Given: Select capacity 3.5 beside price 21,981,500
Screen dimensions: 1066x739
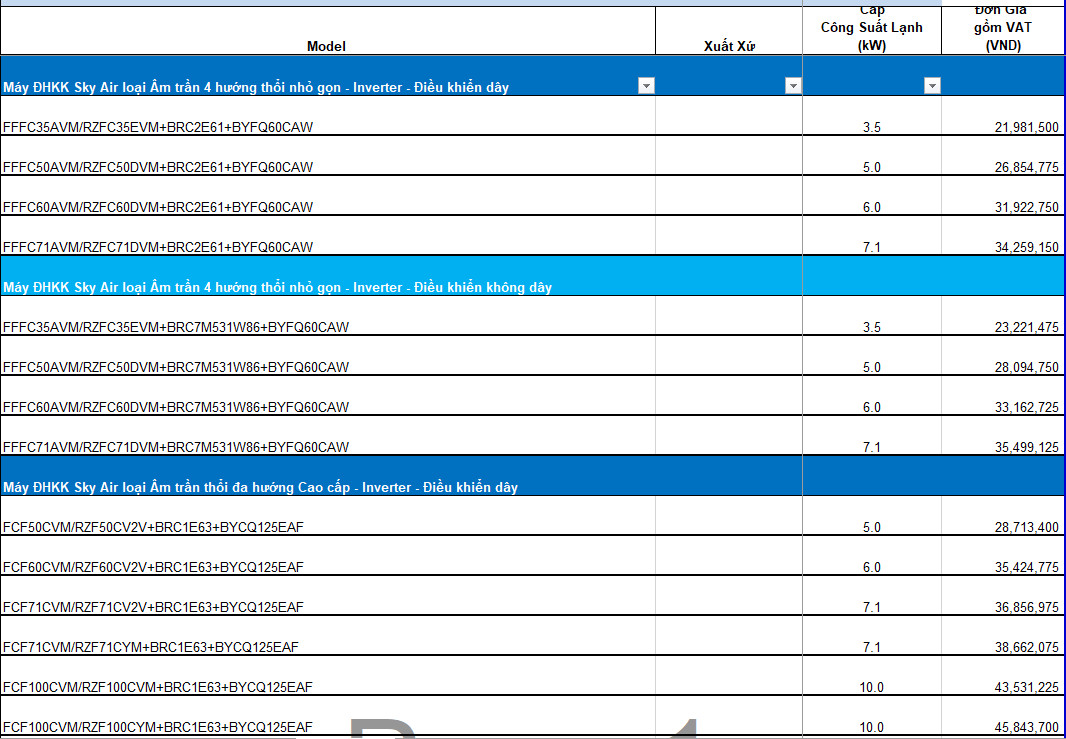Looking at the screenshot, I should [872, 127].
